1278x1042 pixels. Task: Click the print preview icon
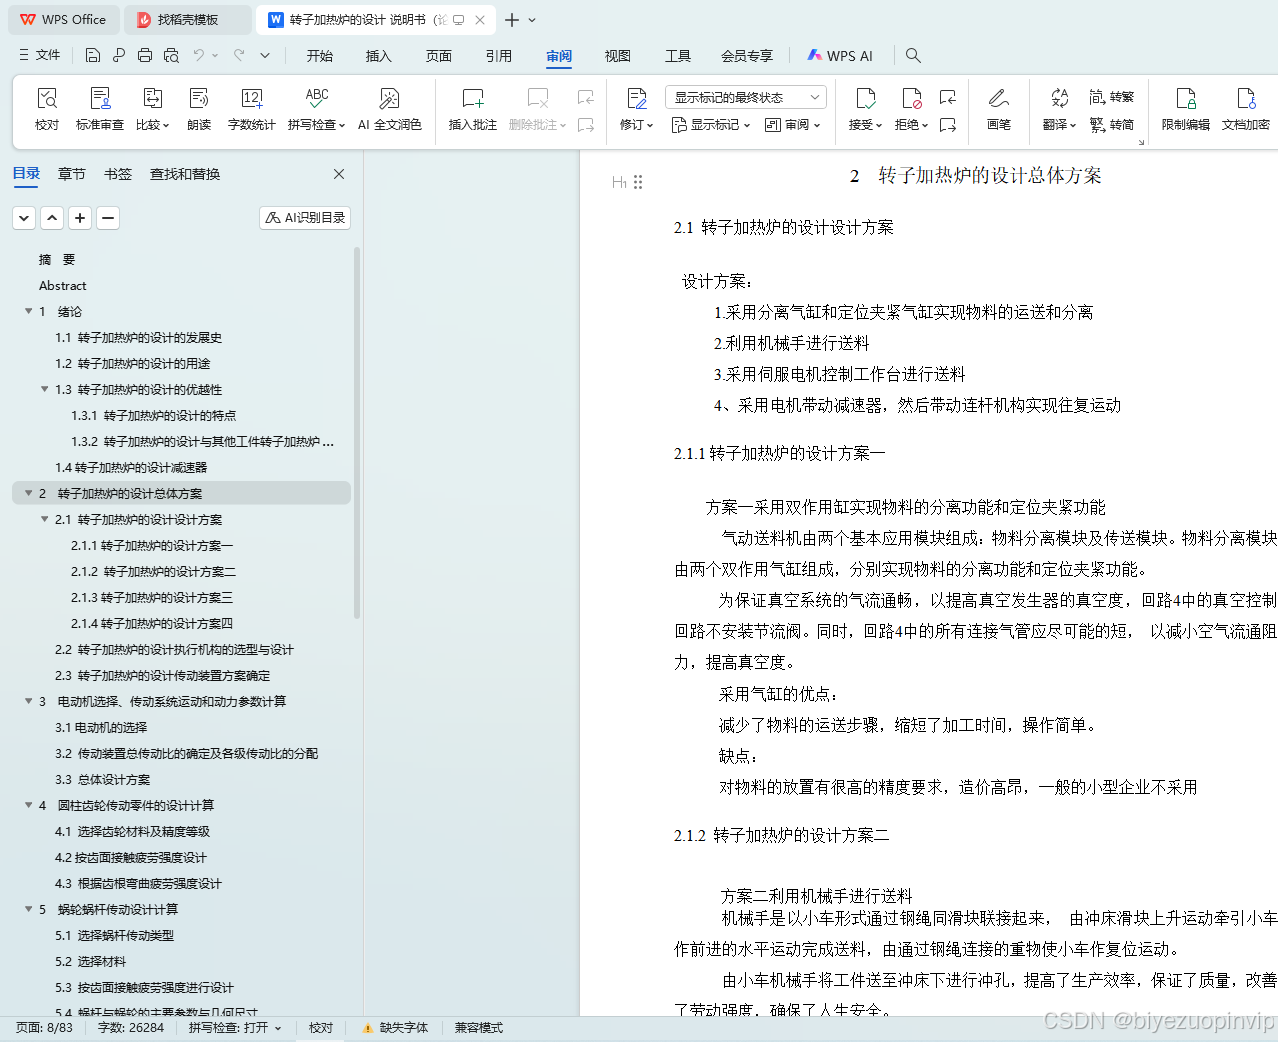tap(171, 55)
